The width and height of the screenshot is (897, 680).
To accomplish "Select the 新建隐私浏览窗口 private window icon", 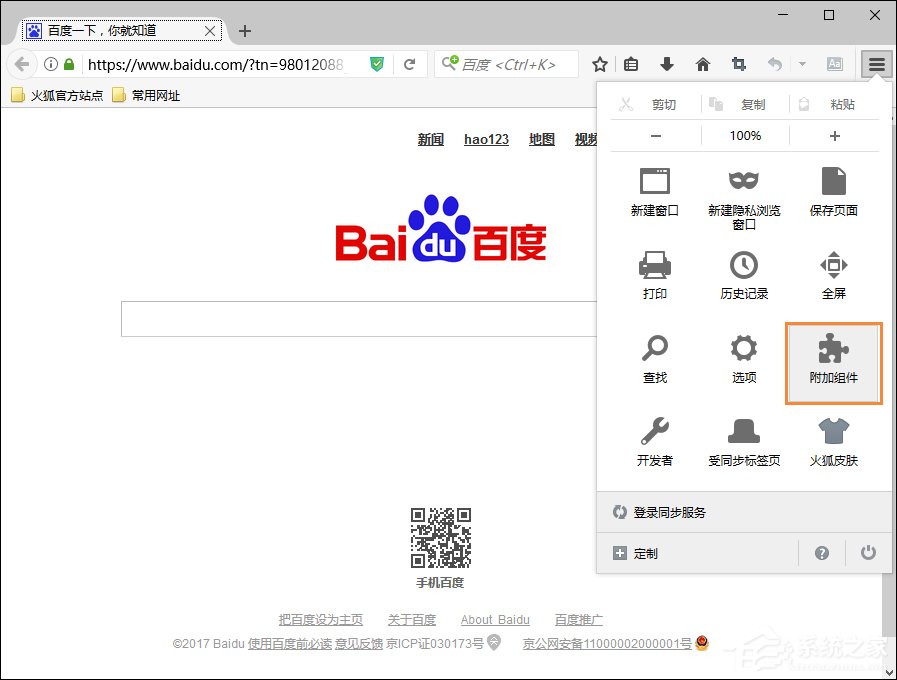I will 744,190.
